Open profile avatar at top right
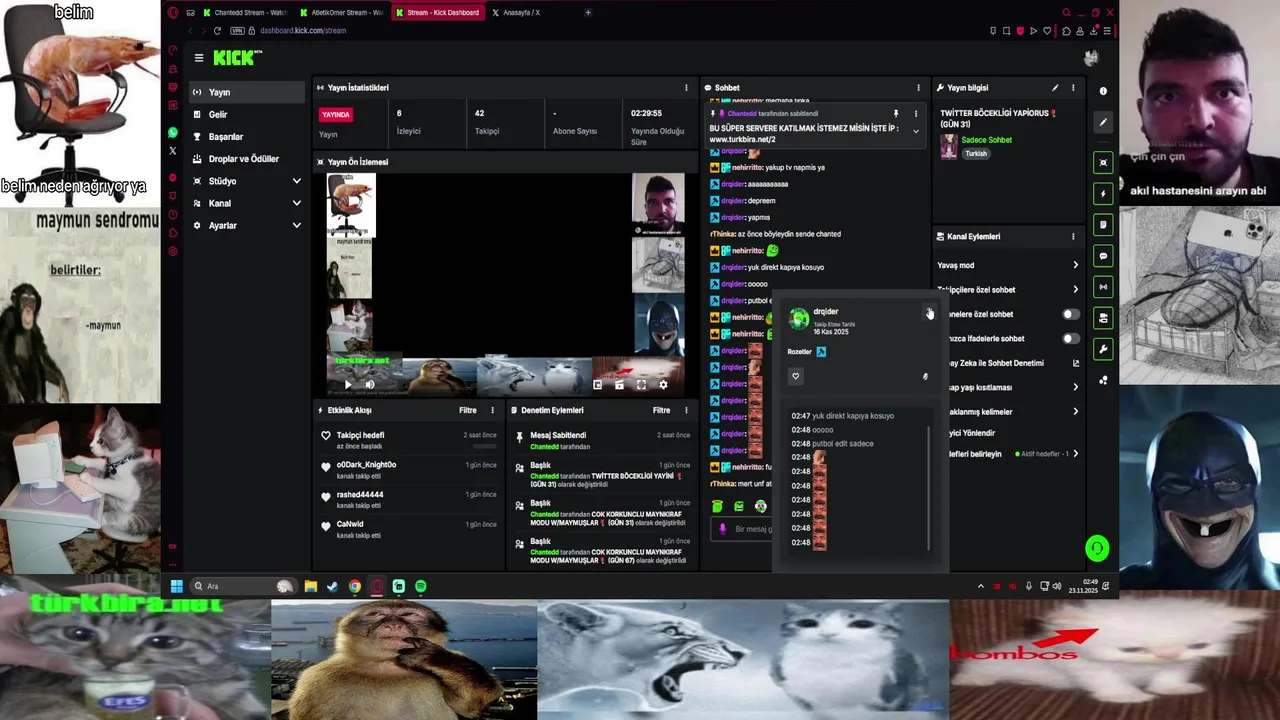This screenshot has width=1280, height=720. click(1091, 58)
